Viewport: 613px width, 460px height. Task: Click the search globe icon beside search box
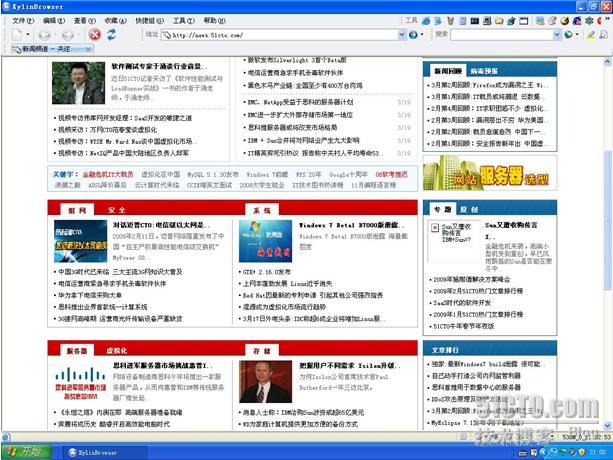[x=568, y=35]
